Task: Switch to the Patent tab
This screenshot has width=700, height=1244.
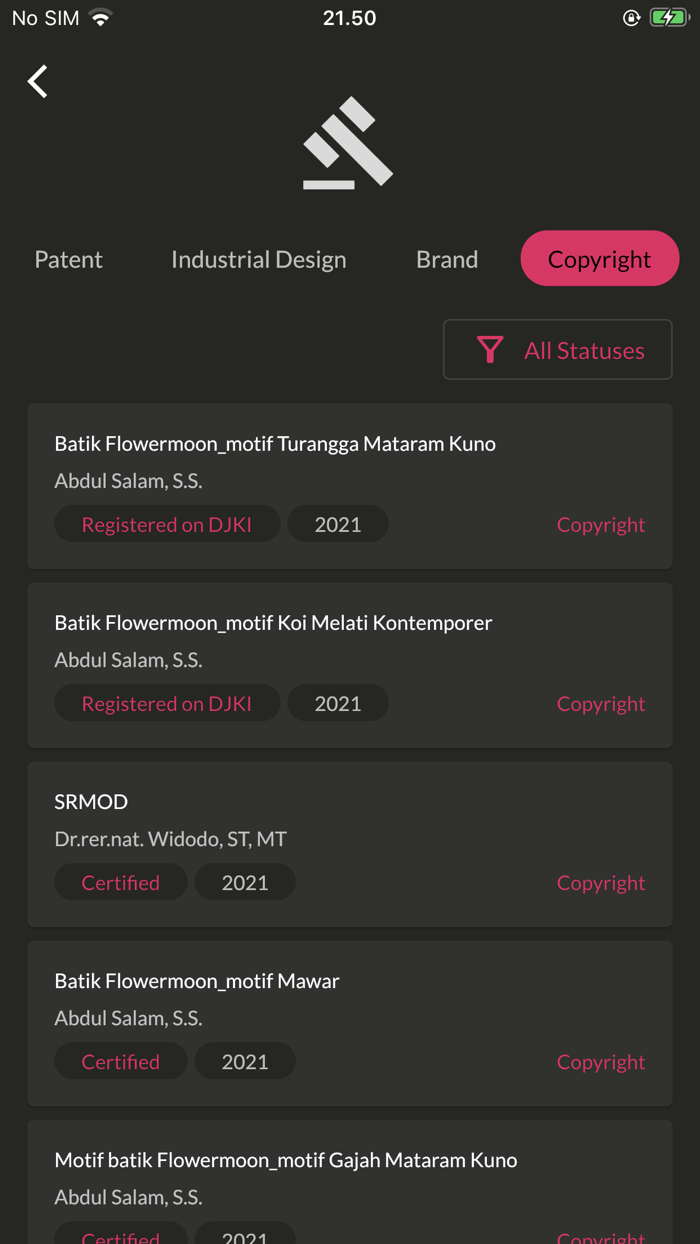Action: tap(69, 259)
